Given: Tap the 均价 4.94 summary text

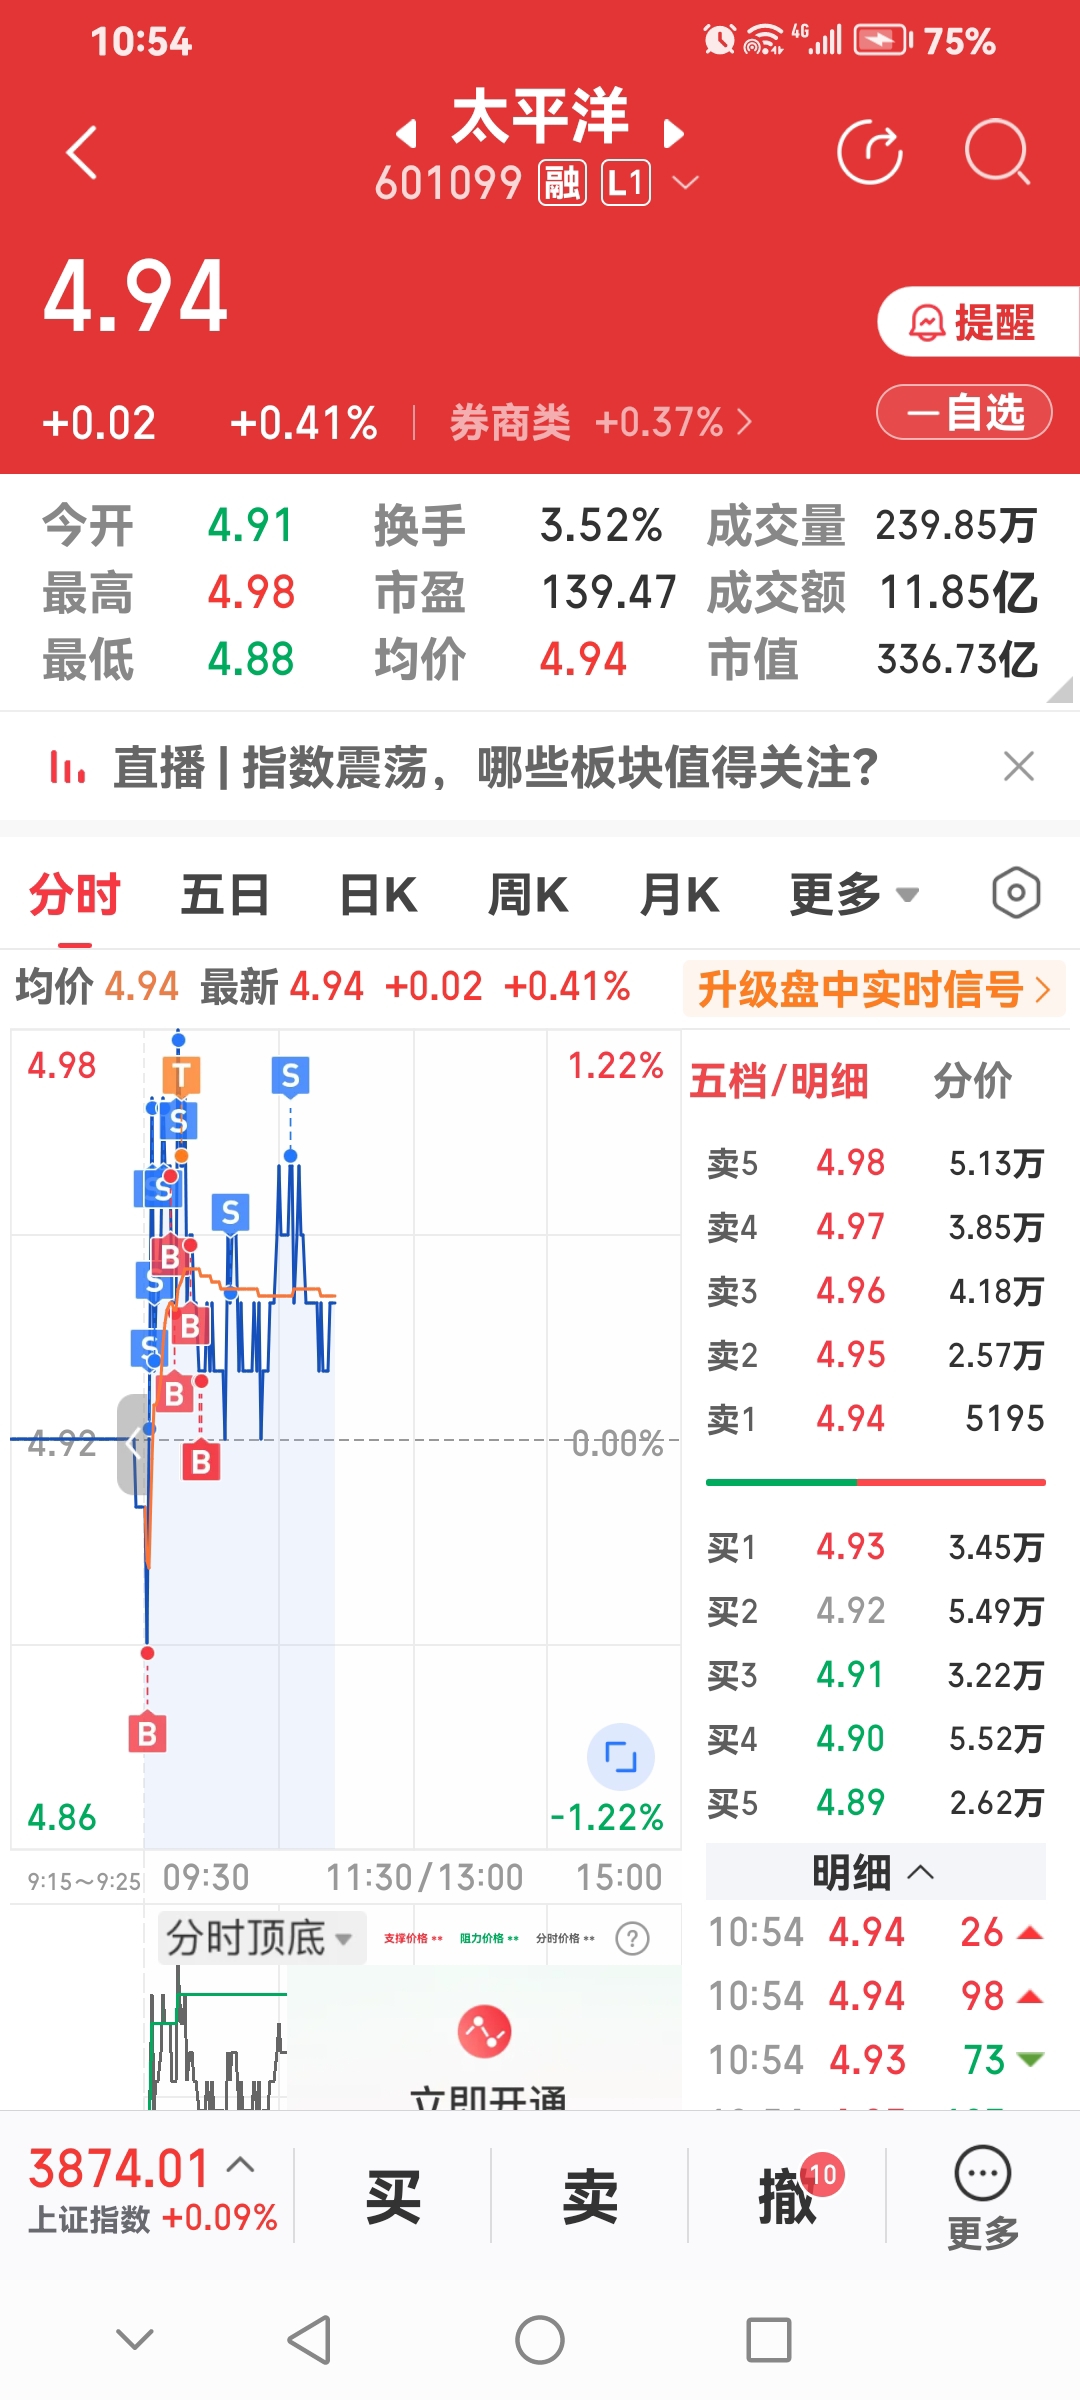Looking at the screenshot, I should tap(97, 987).
